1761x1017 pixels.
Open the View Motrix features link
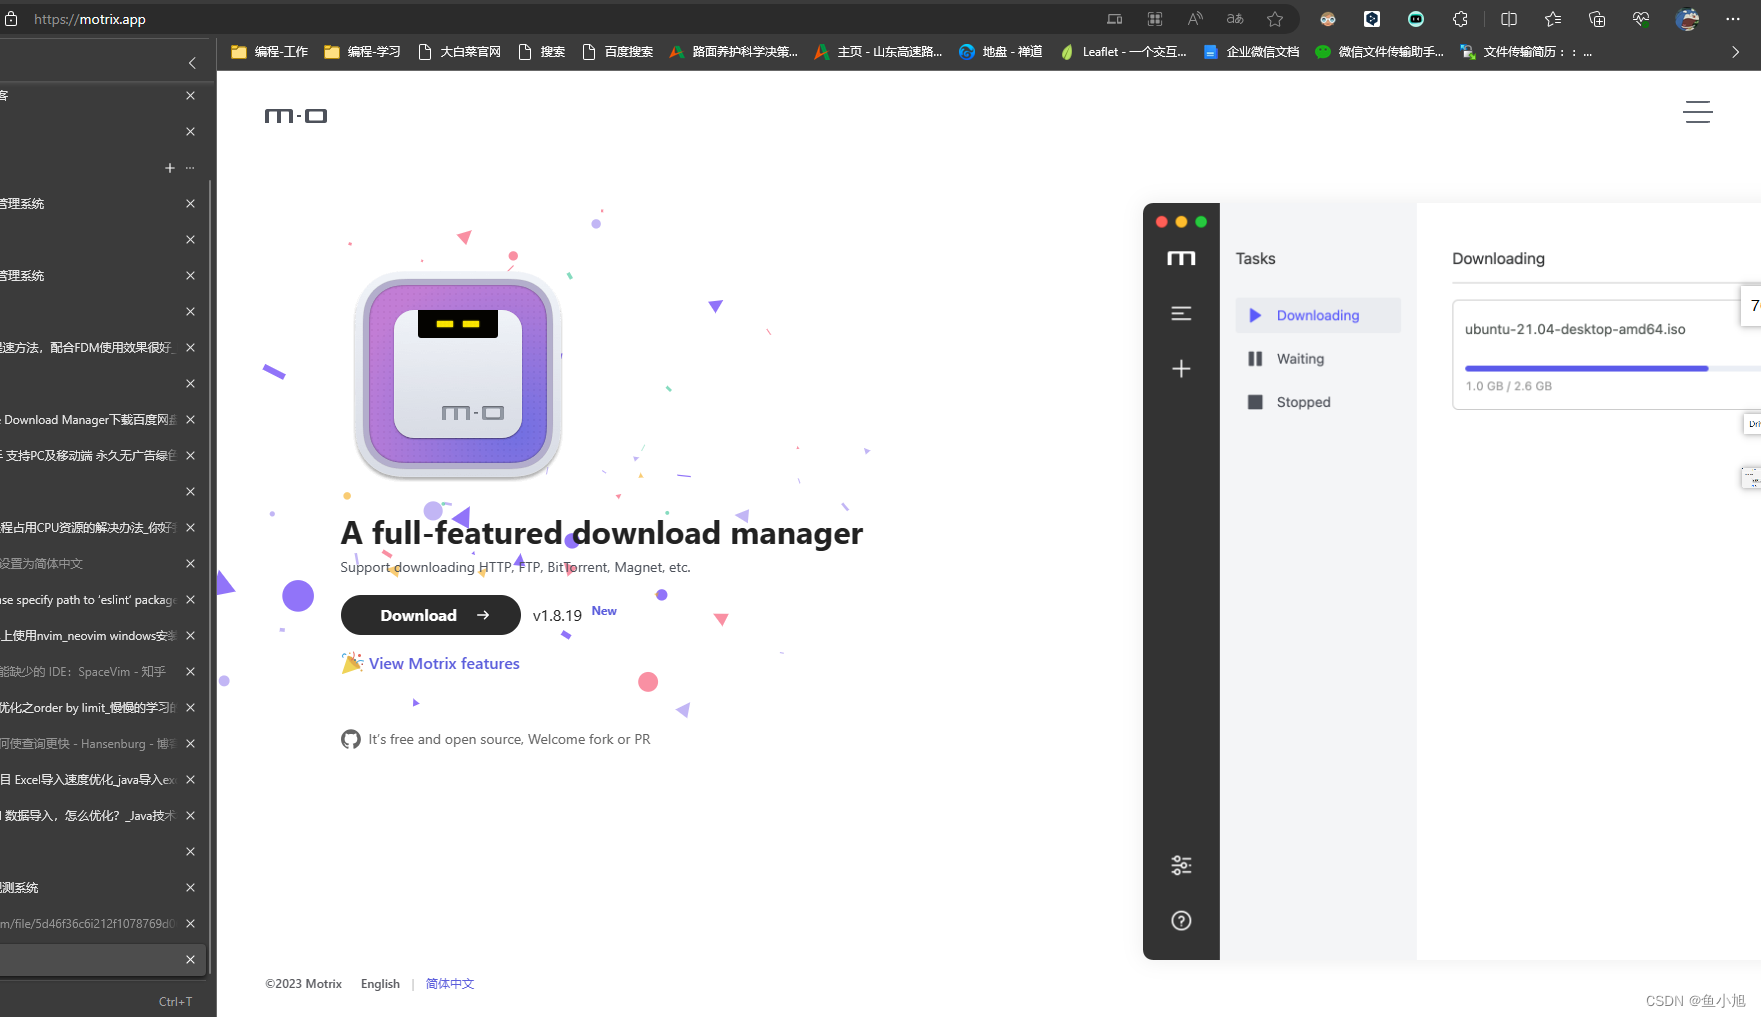click(x=444, y=664)
